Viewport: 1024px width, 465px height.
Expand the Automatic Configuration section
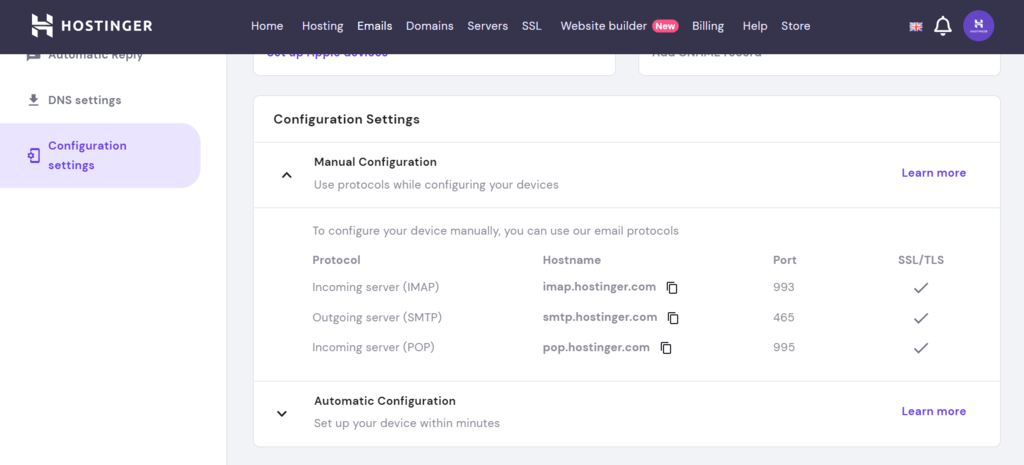(x=282, y=413)
